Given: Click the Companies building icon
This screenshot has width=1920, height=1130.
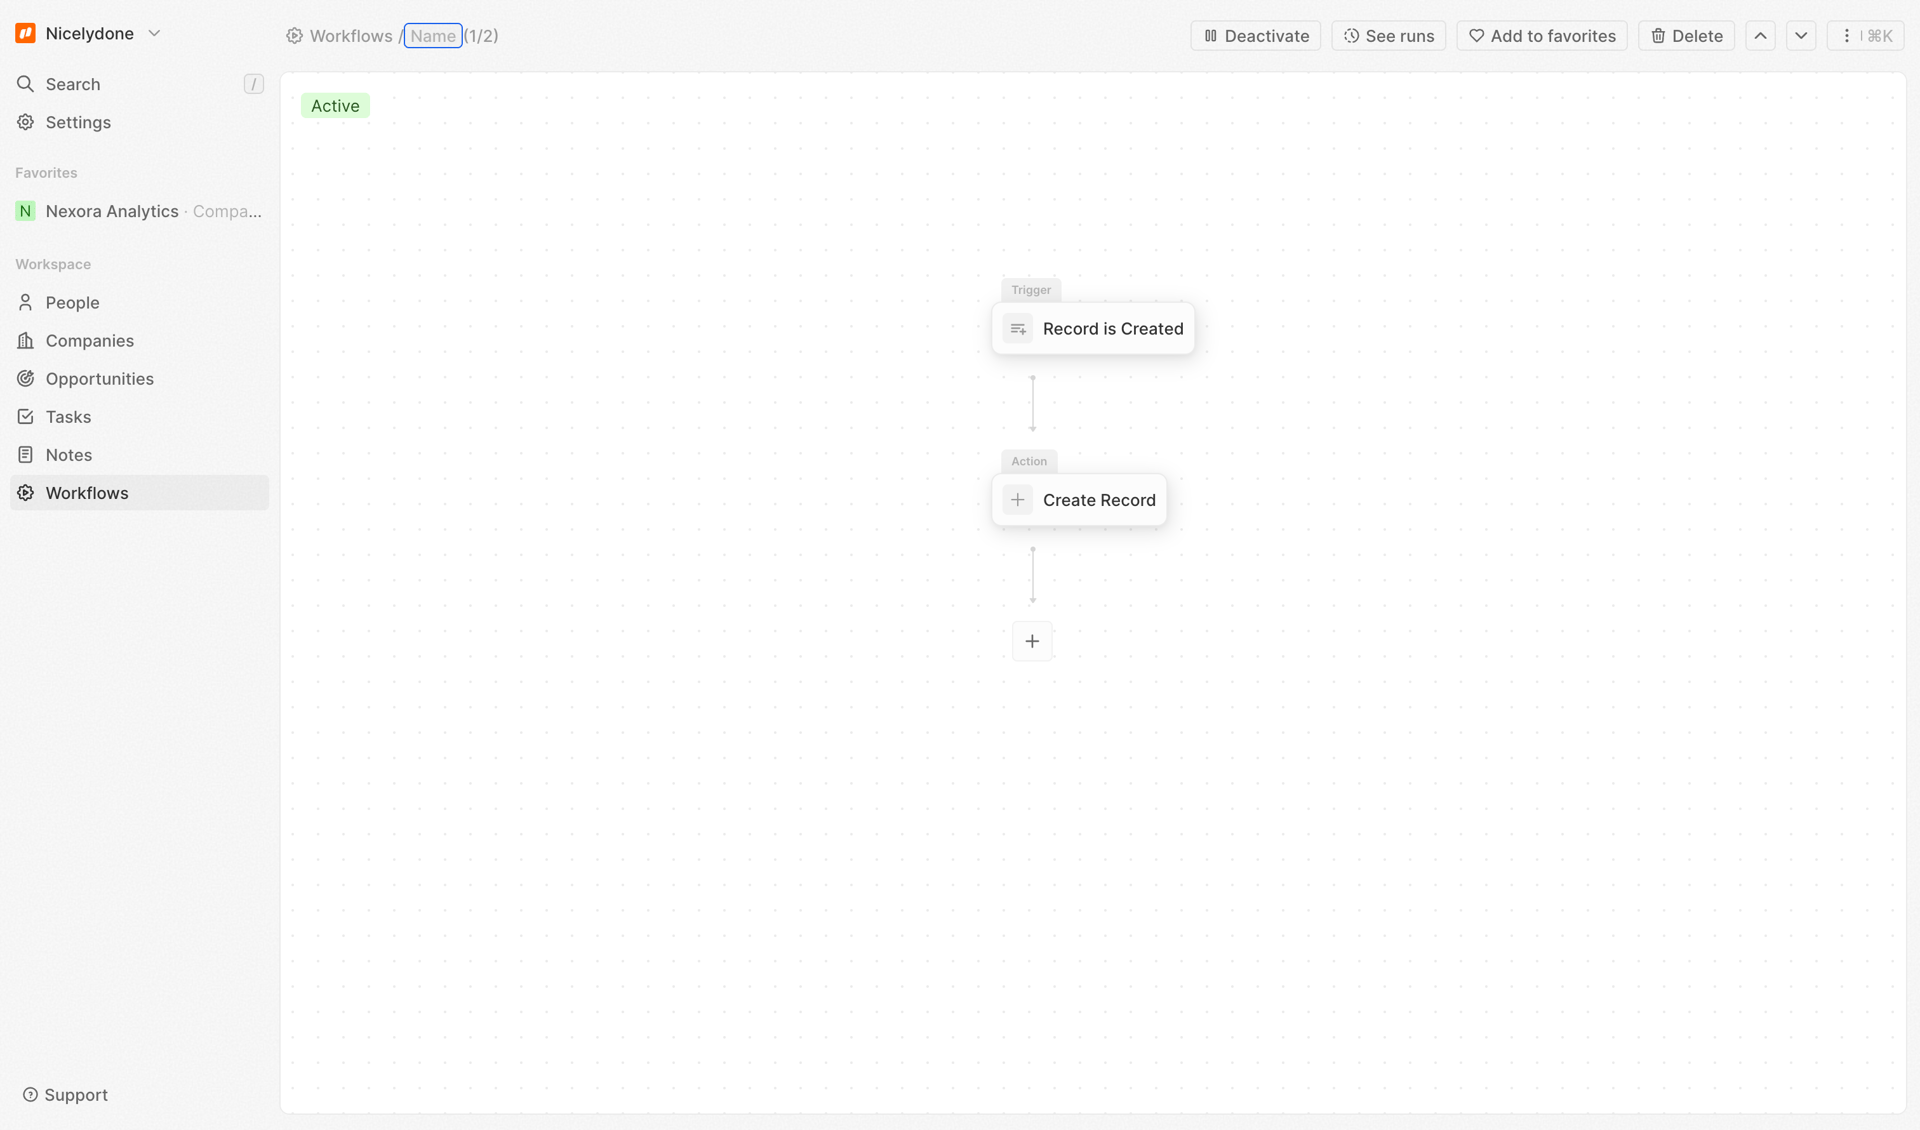Looking at the screenshot, I should (25, 340).
